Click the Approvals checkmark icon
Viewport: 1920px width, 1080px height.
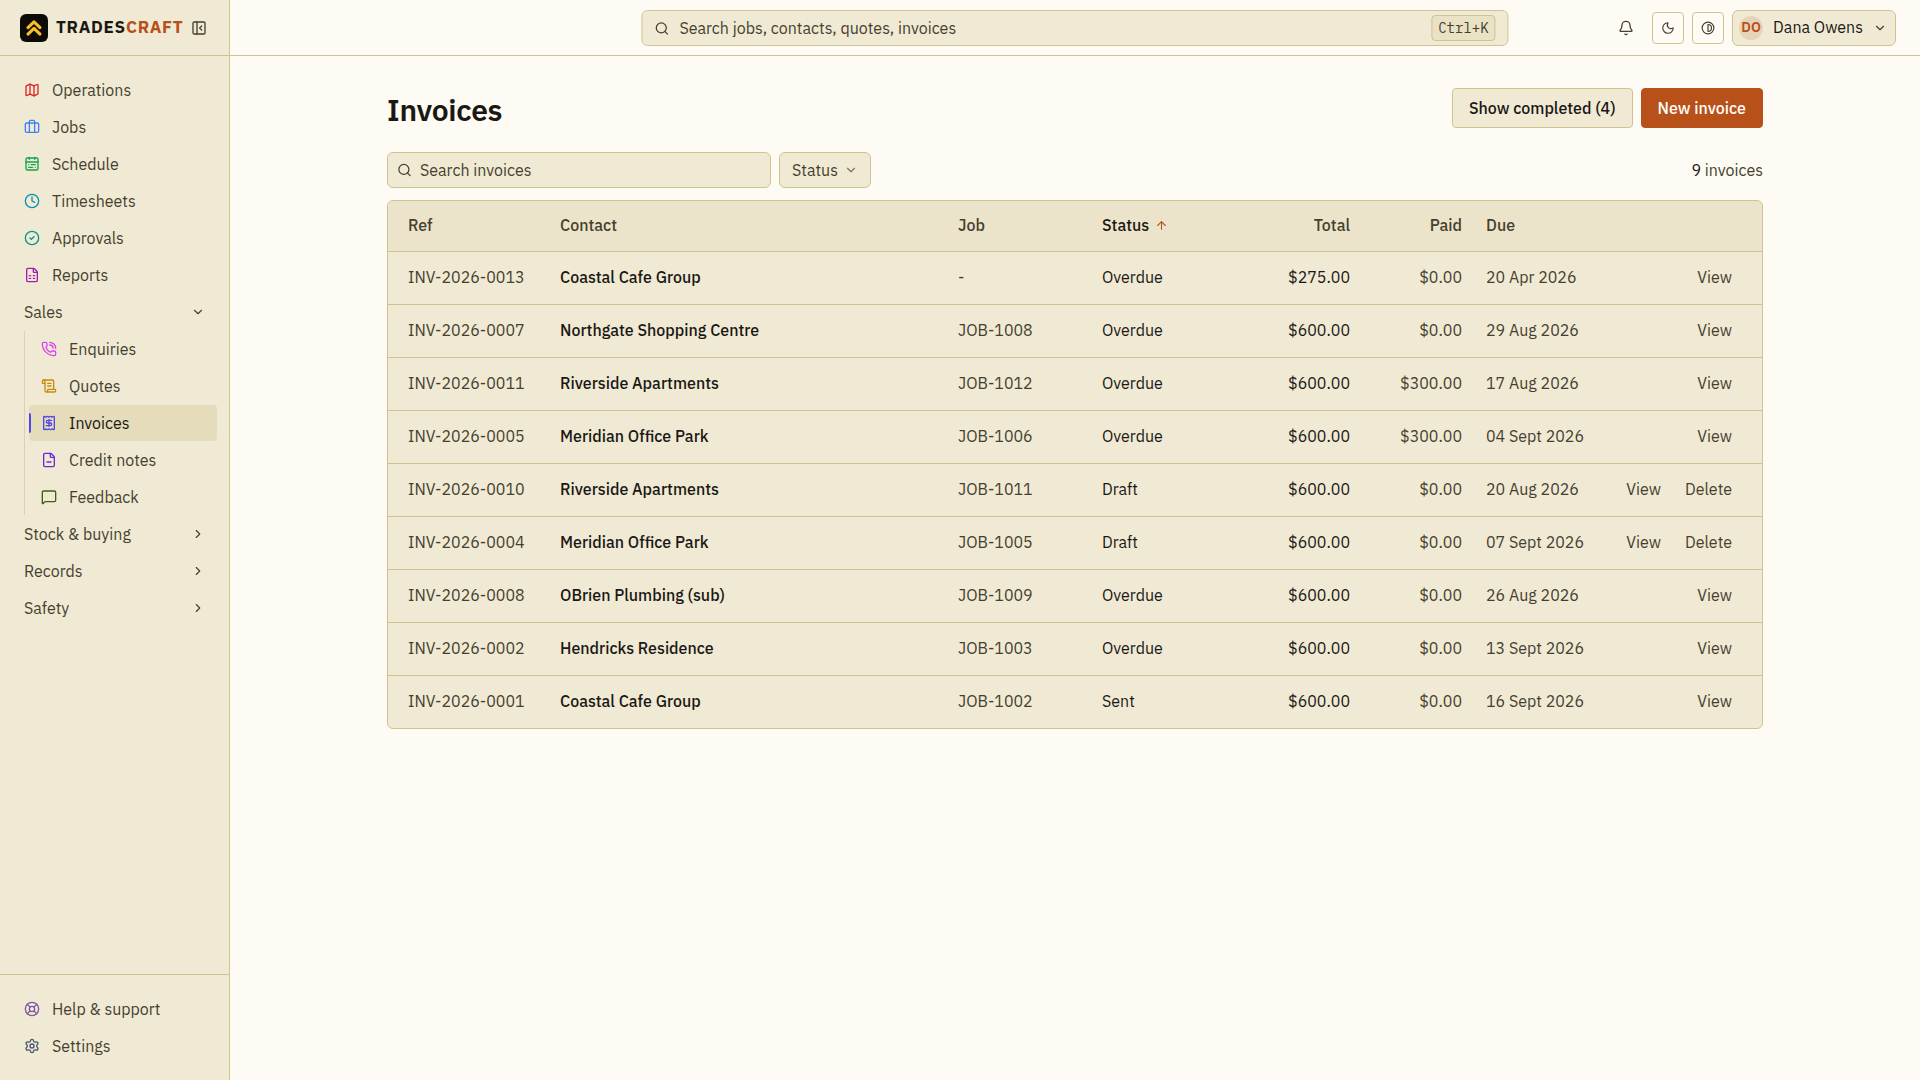coord(32,238)
